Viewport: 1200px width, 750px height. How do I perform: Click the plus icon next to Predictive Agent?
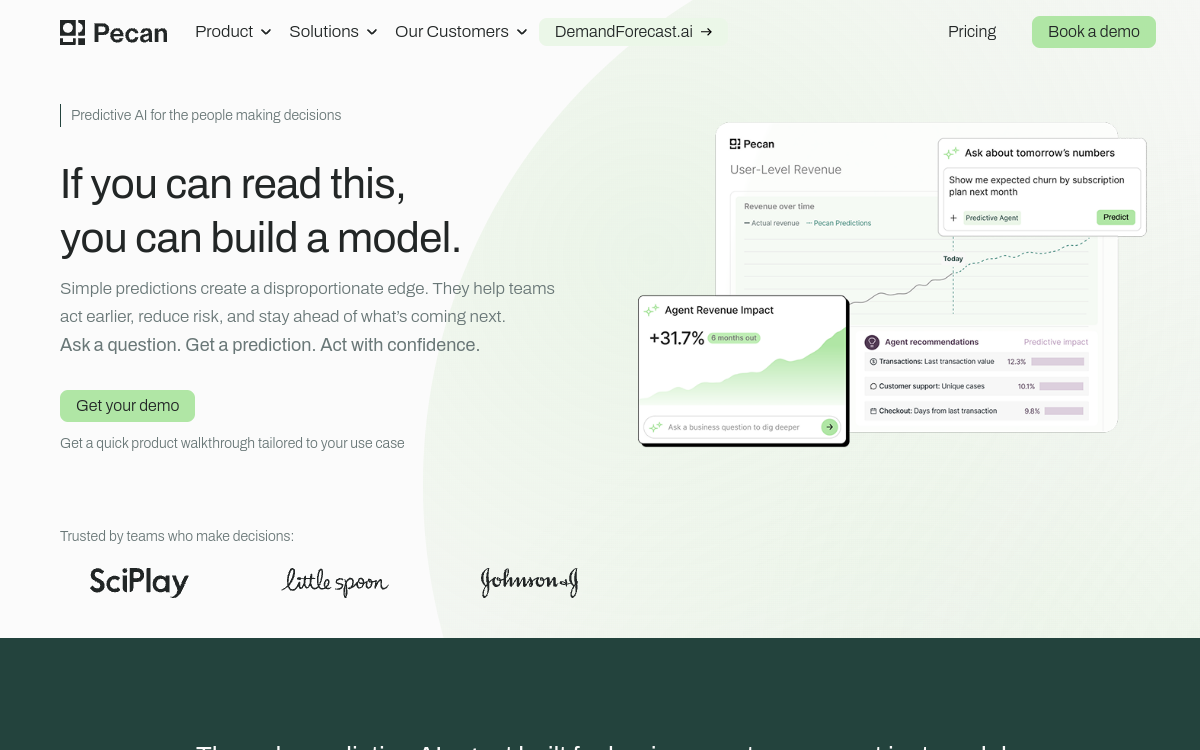[953, 218]
